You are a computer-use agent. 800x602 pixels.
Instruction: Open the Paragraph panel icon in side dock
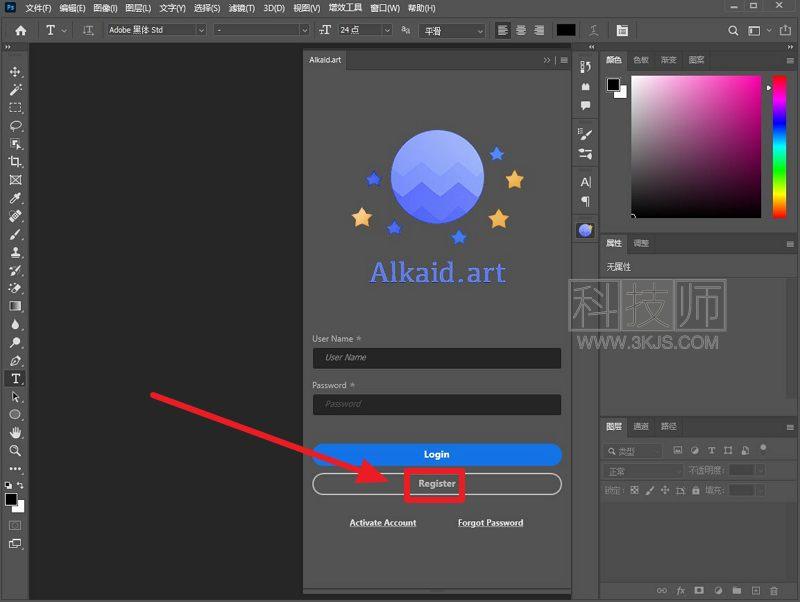(x=585, y=201)
